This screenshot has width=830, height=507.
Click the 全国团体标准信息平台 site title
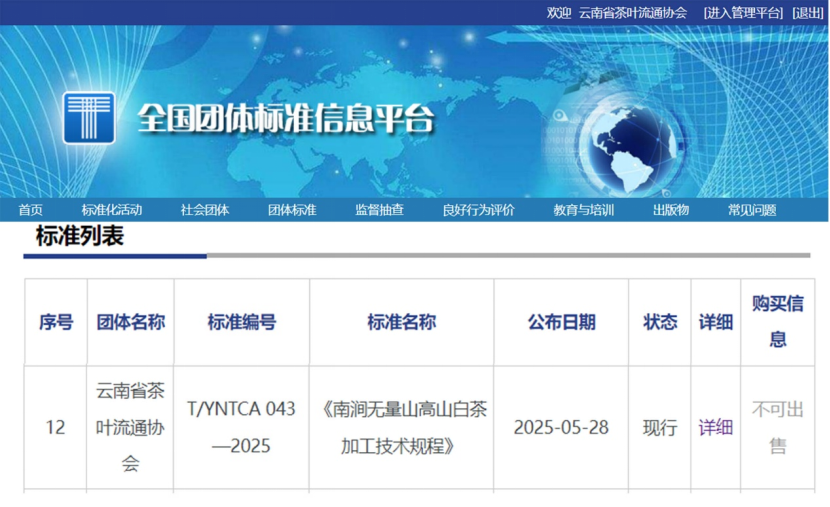(286, 119)
